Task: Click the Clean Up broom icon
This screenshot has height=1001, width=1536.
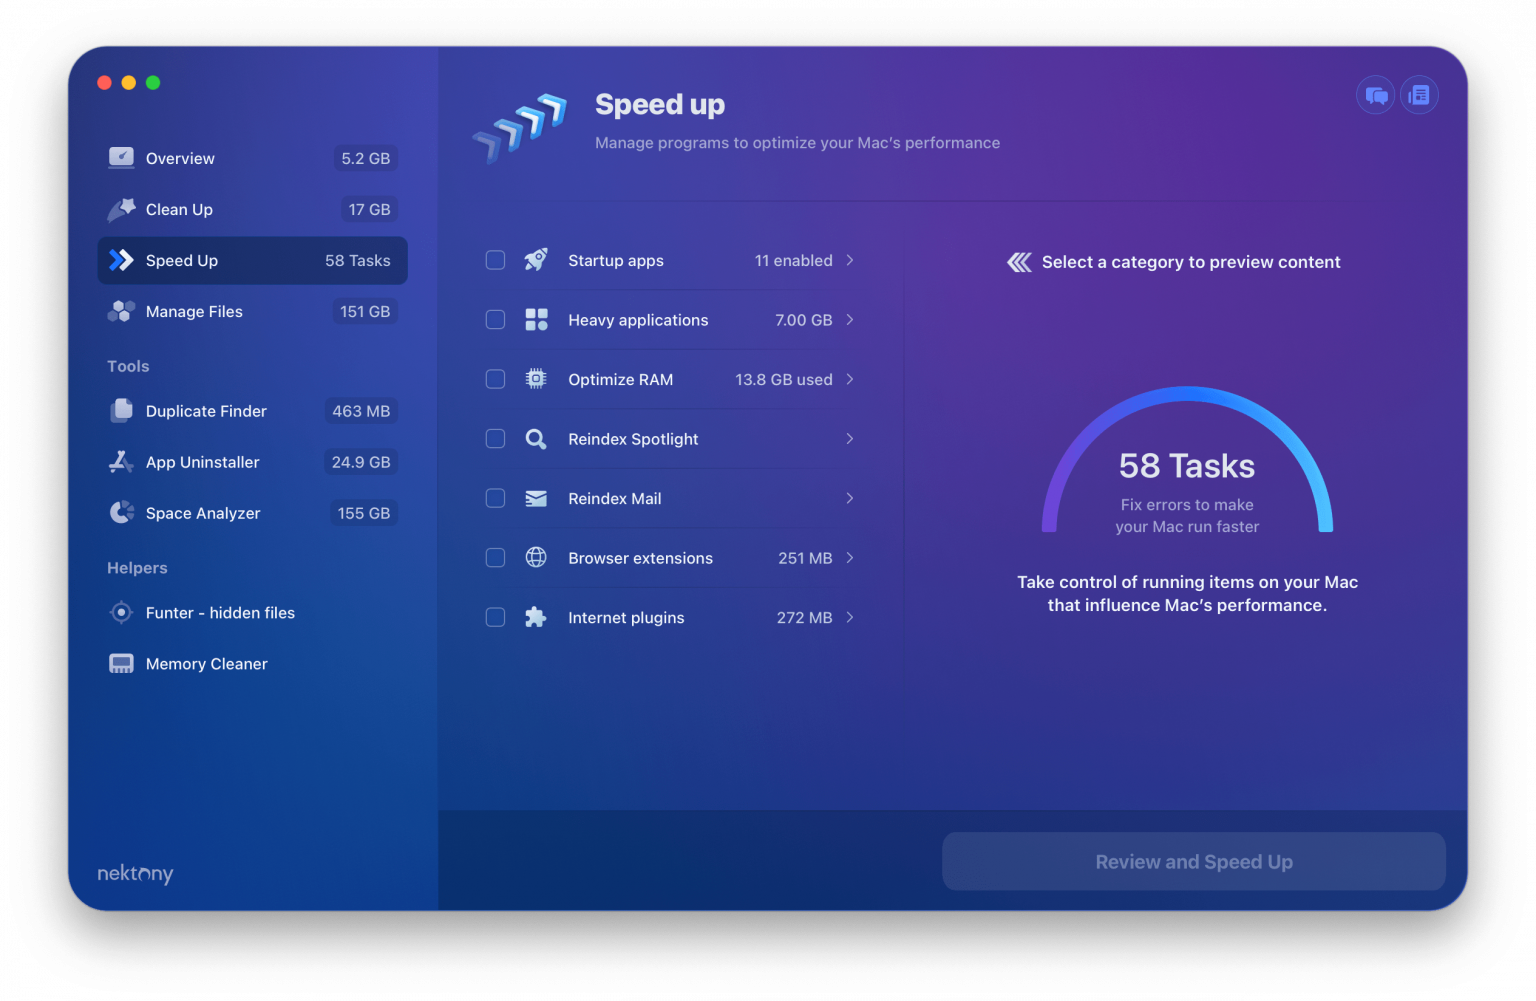Action: [120, 209]
